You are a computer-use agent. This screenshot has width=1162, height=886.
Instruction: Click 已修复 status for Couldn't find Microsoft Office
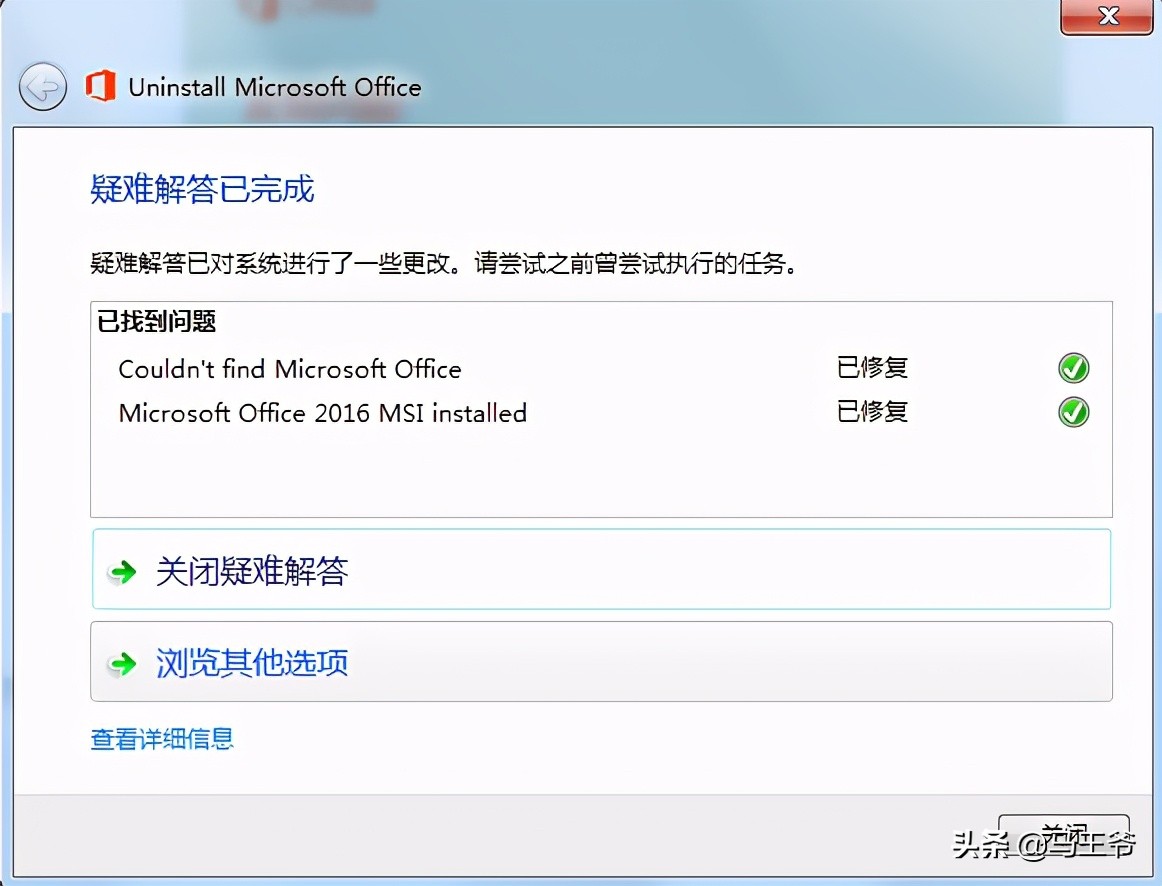(x=872, y=367)
